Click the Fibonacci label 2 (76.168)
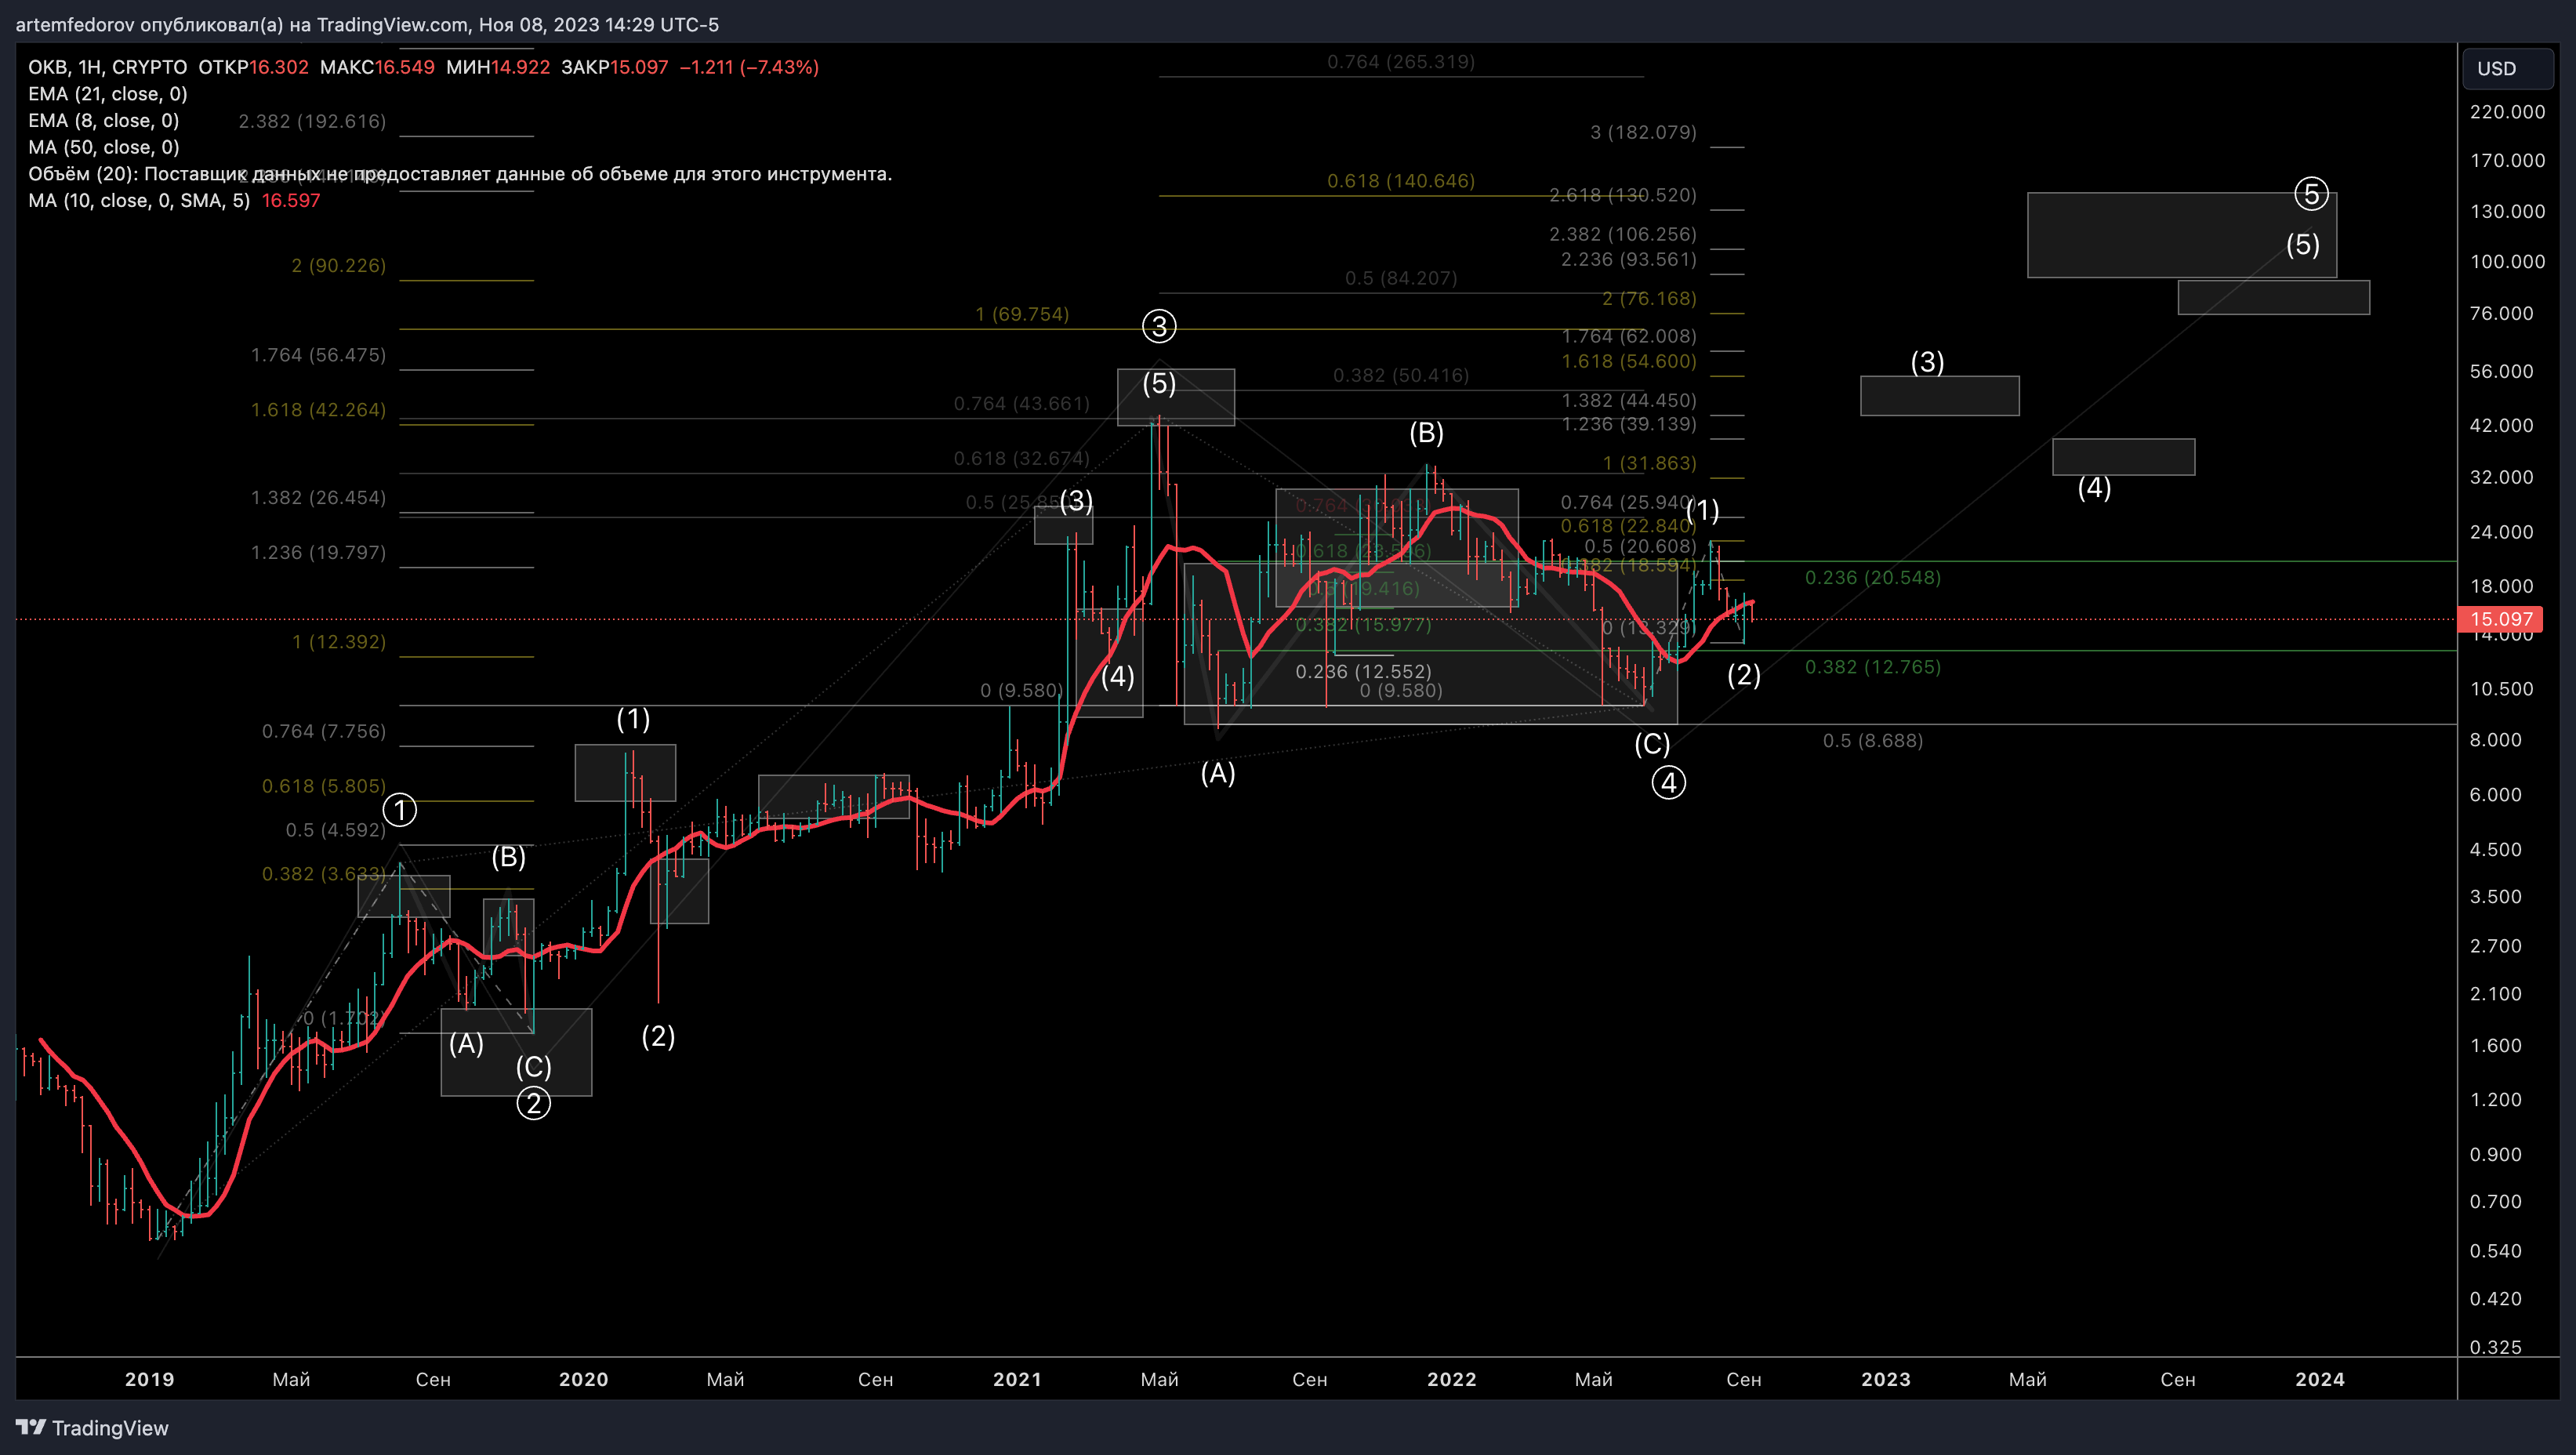The height and width of the screenshot is (1455, 2576). (x=1649, y=298)
